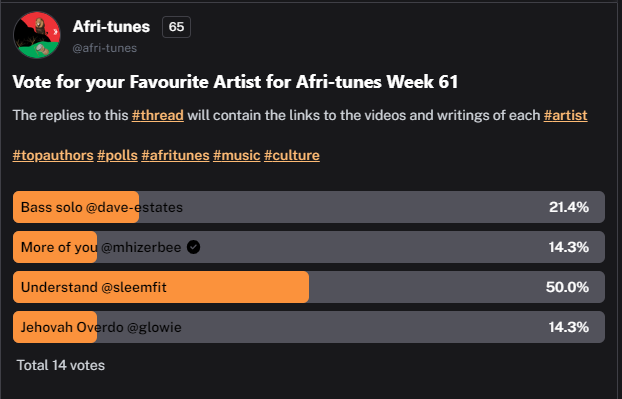The width and height of the screenshot is (622, 399).
Task: Open the @afri-tunes handle link
Action: coord(105,48)
